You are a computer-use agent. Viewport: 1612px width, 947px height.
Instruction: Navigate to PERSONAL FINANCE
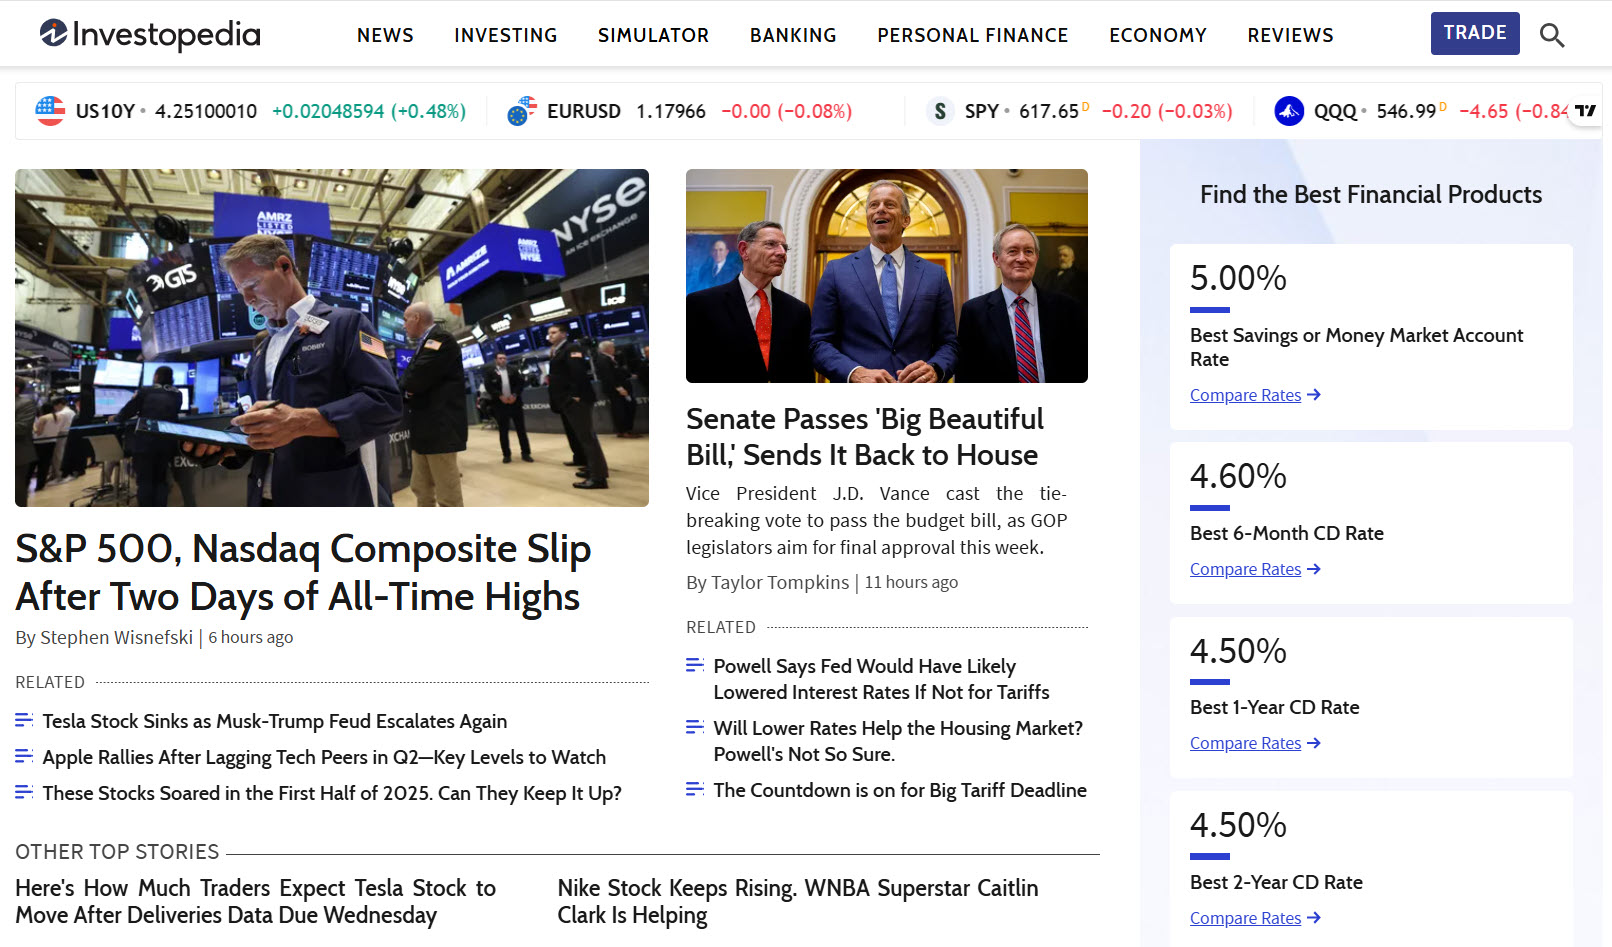(972, 34)
